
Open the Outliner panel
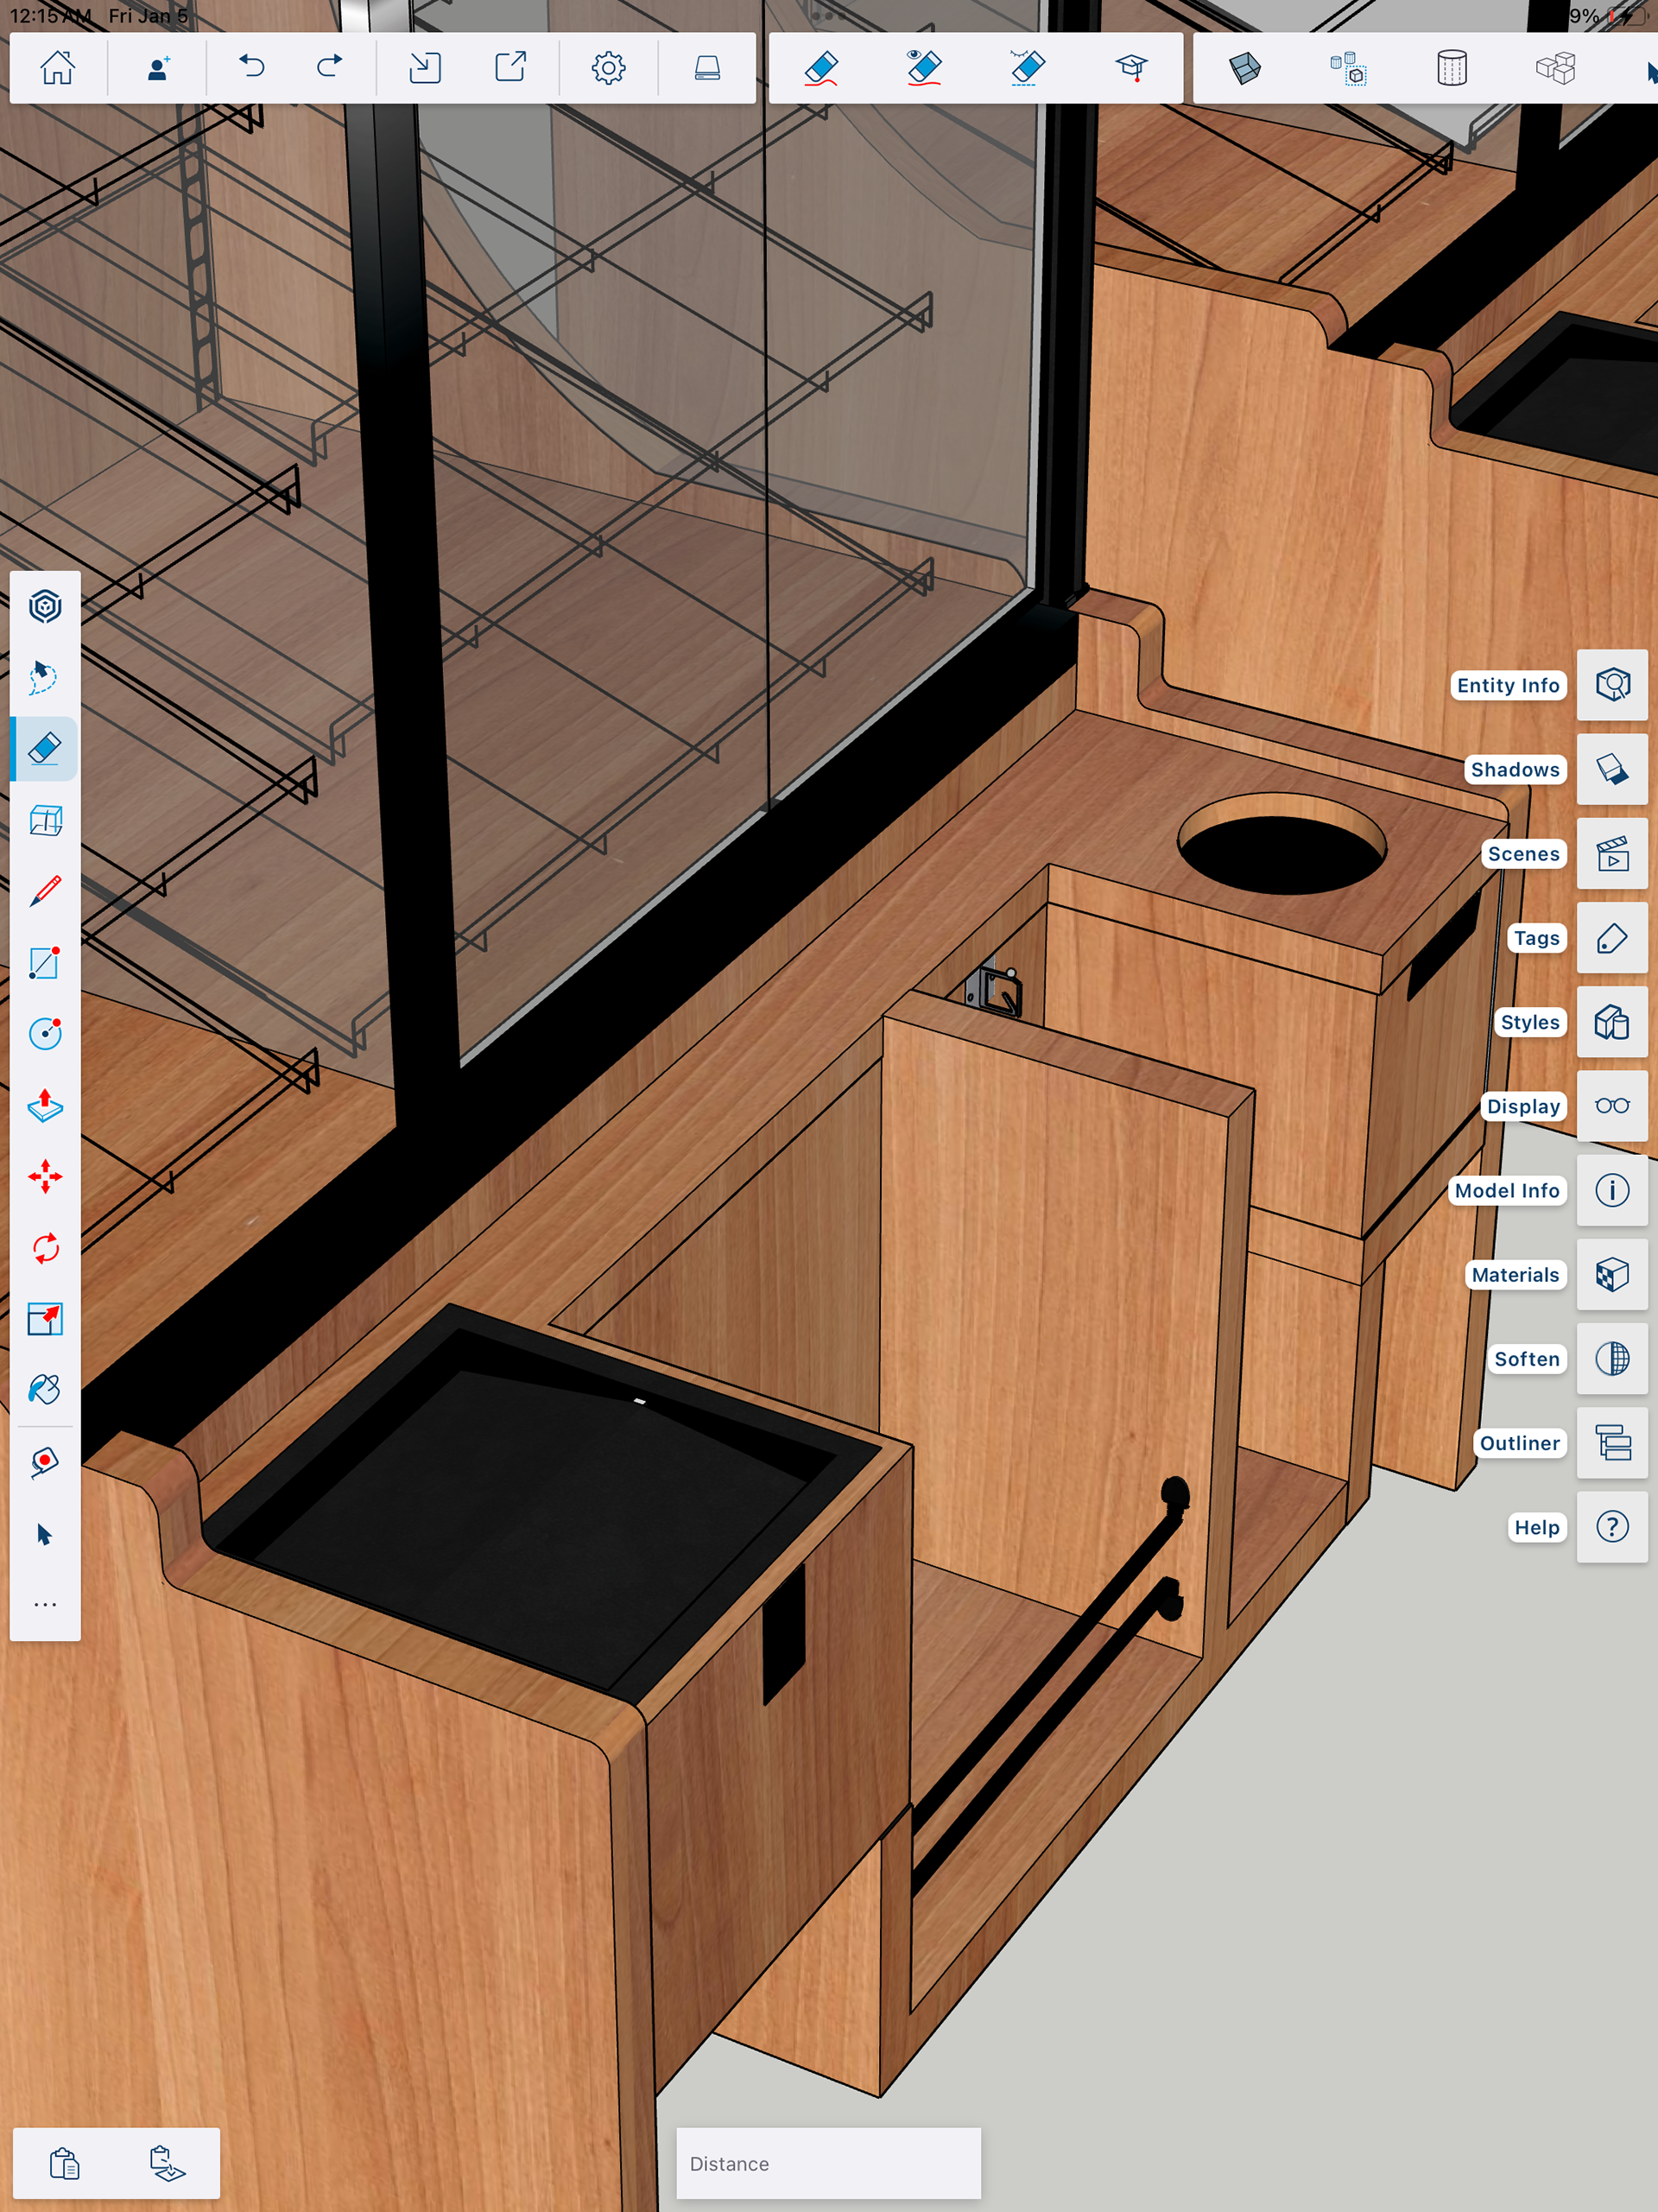click(x=1612, y=1443)
